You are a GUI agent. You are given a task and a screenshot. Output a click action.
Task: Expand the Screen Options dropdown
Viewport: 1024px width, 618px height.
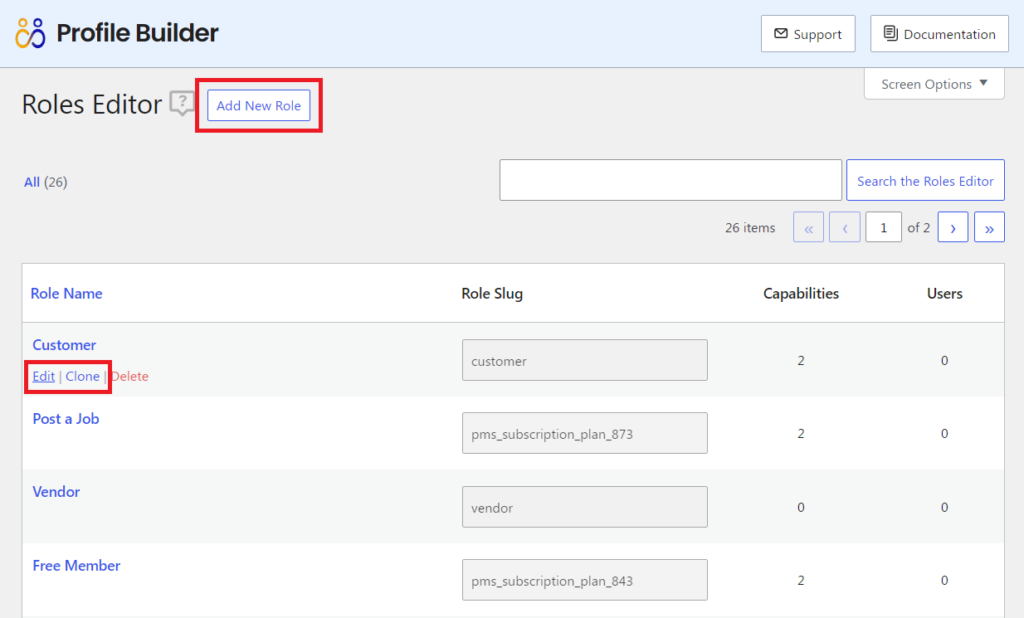(x=934, y=84)
